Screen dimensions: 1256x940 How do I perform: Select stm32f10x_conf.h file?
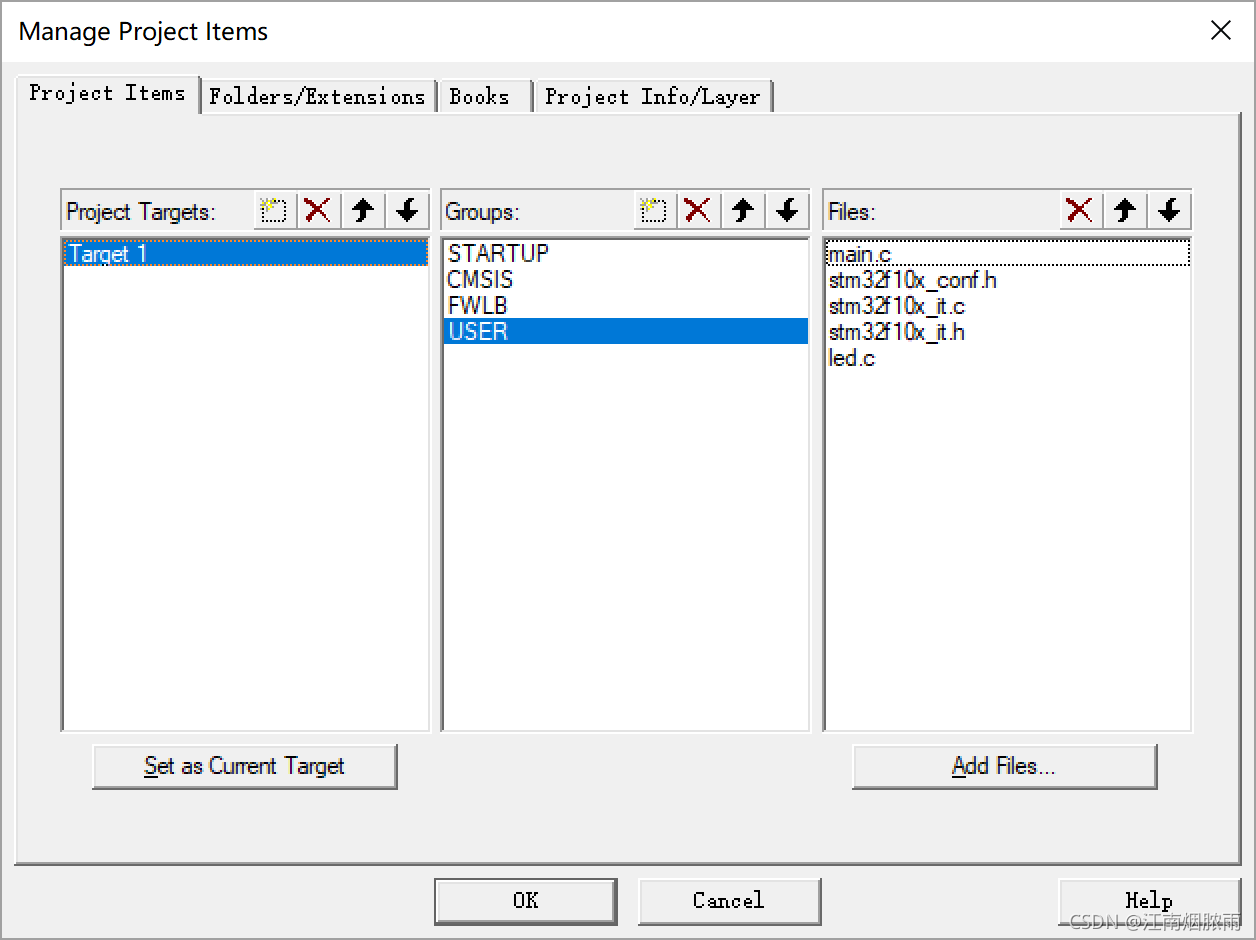[x=1008, y=280]
